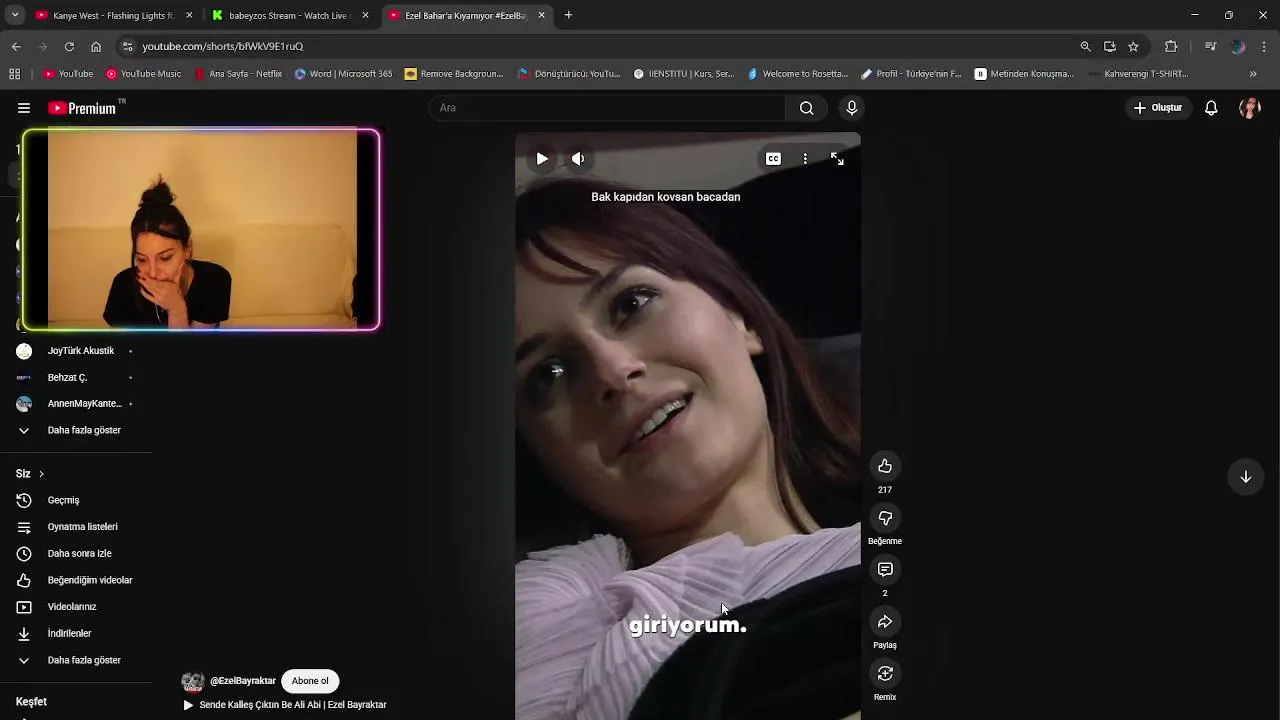Open the comments panel showing 2
The image size is (1280, 720).
coord(885,570)
